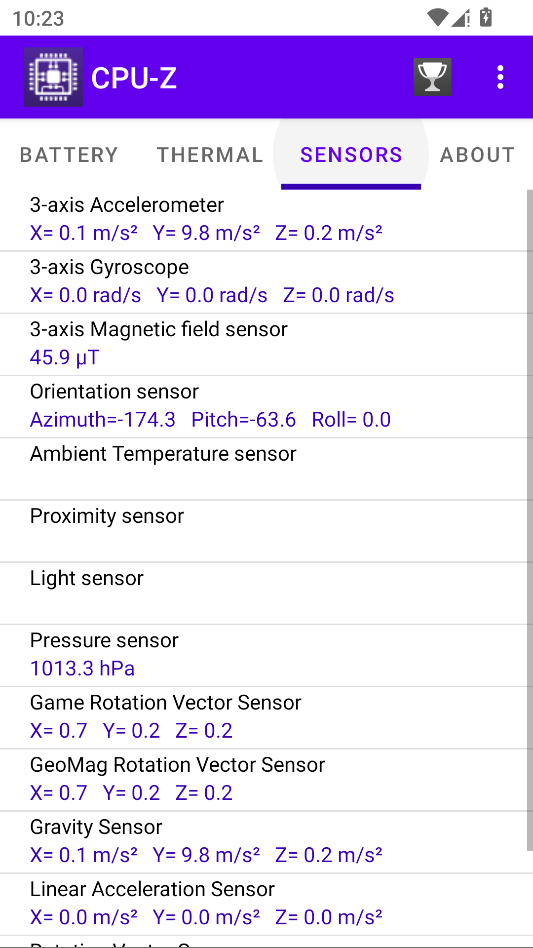Tap the battery charging status icon
Image resolution: width=533 pixels, height=948 pixels.
pyautogui.click(x=485, y=18)
